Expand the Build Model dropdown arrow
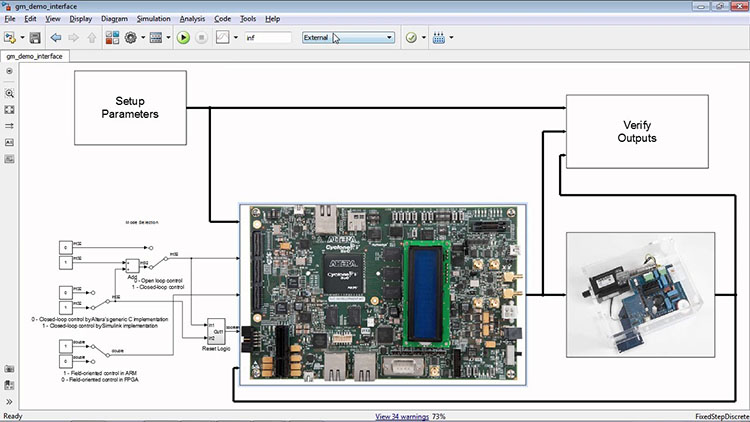 451,37
